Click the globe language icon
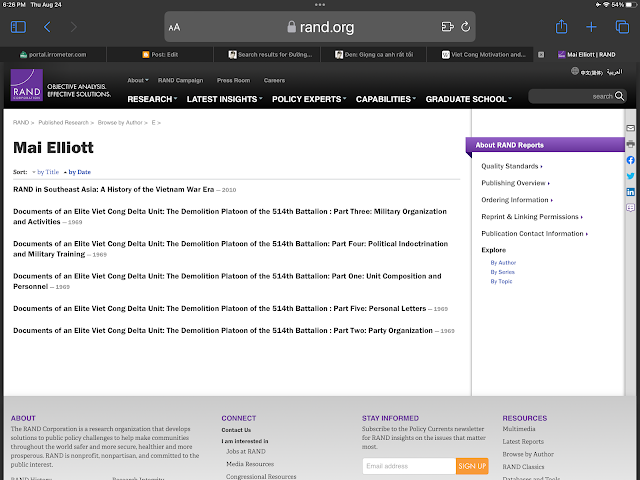This screenshot has width=640, height=480. click(x=575, y=71)
